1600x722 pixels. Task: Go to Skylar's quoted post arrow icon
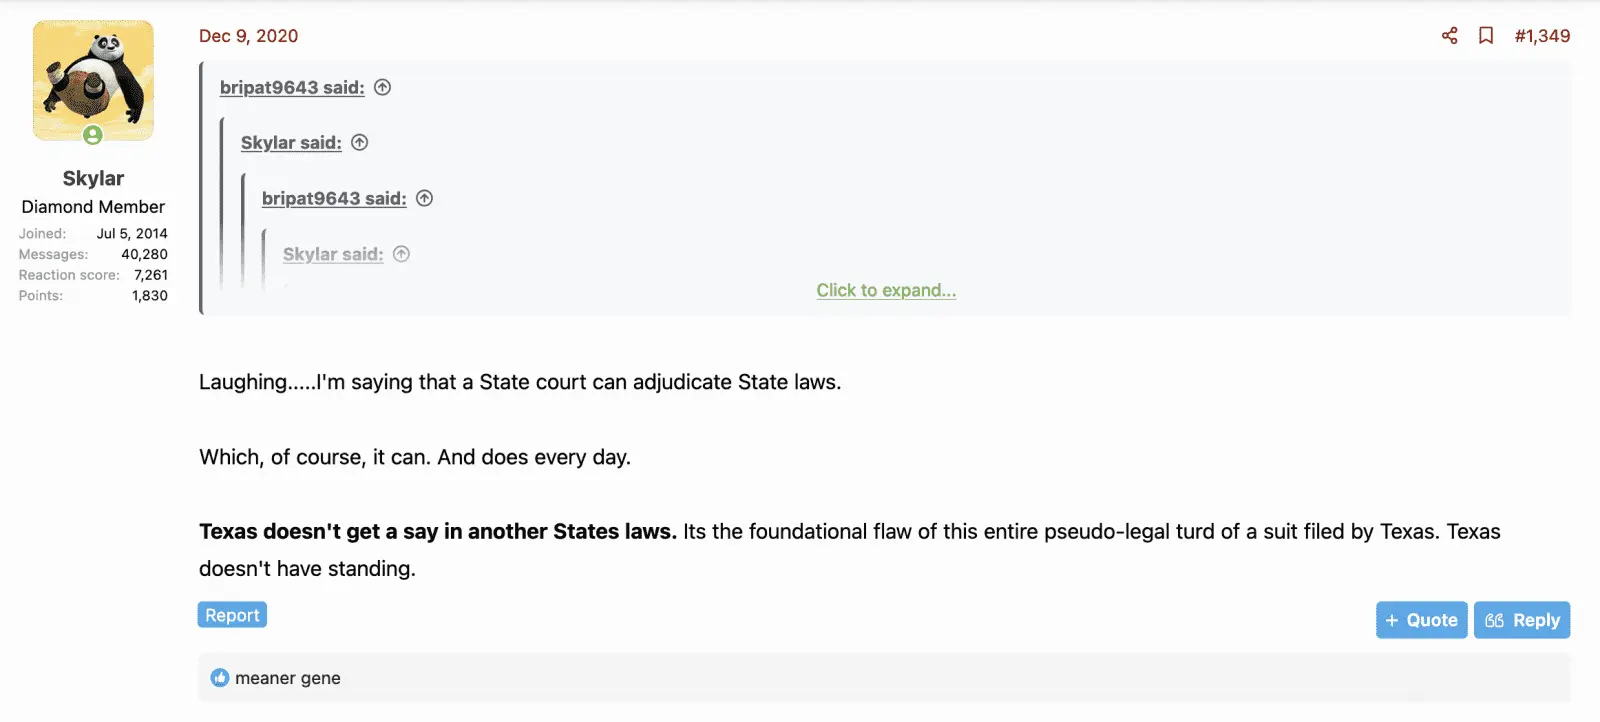click(360, 143)
